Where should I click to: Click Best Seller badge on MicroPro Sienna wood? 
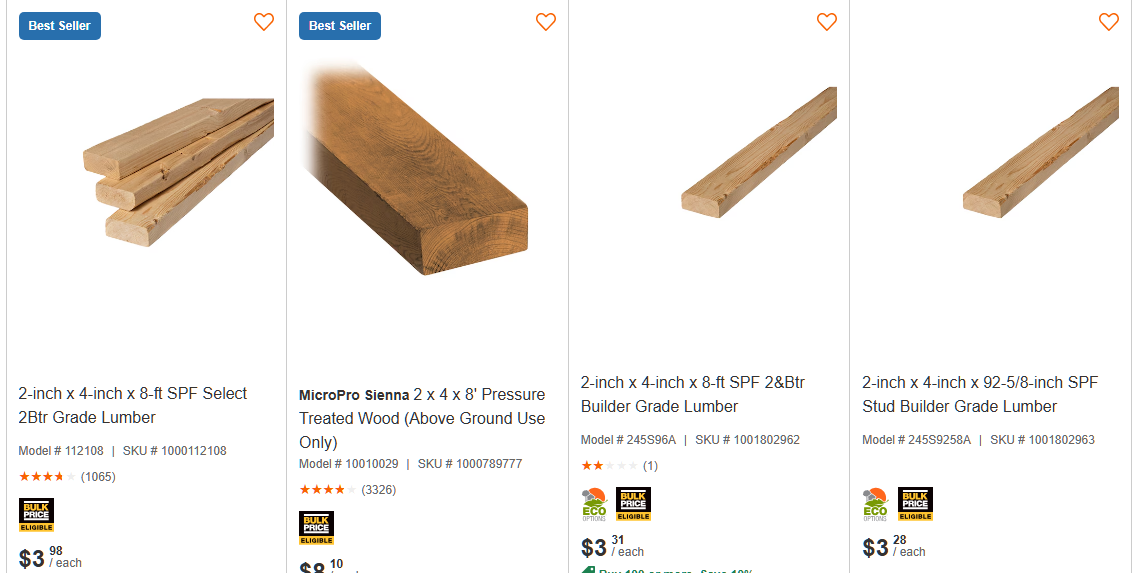coord(340,26)
